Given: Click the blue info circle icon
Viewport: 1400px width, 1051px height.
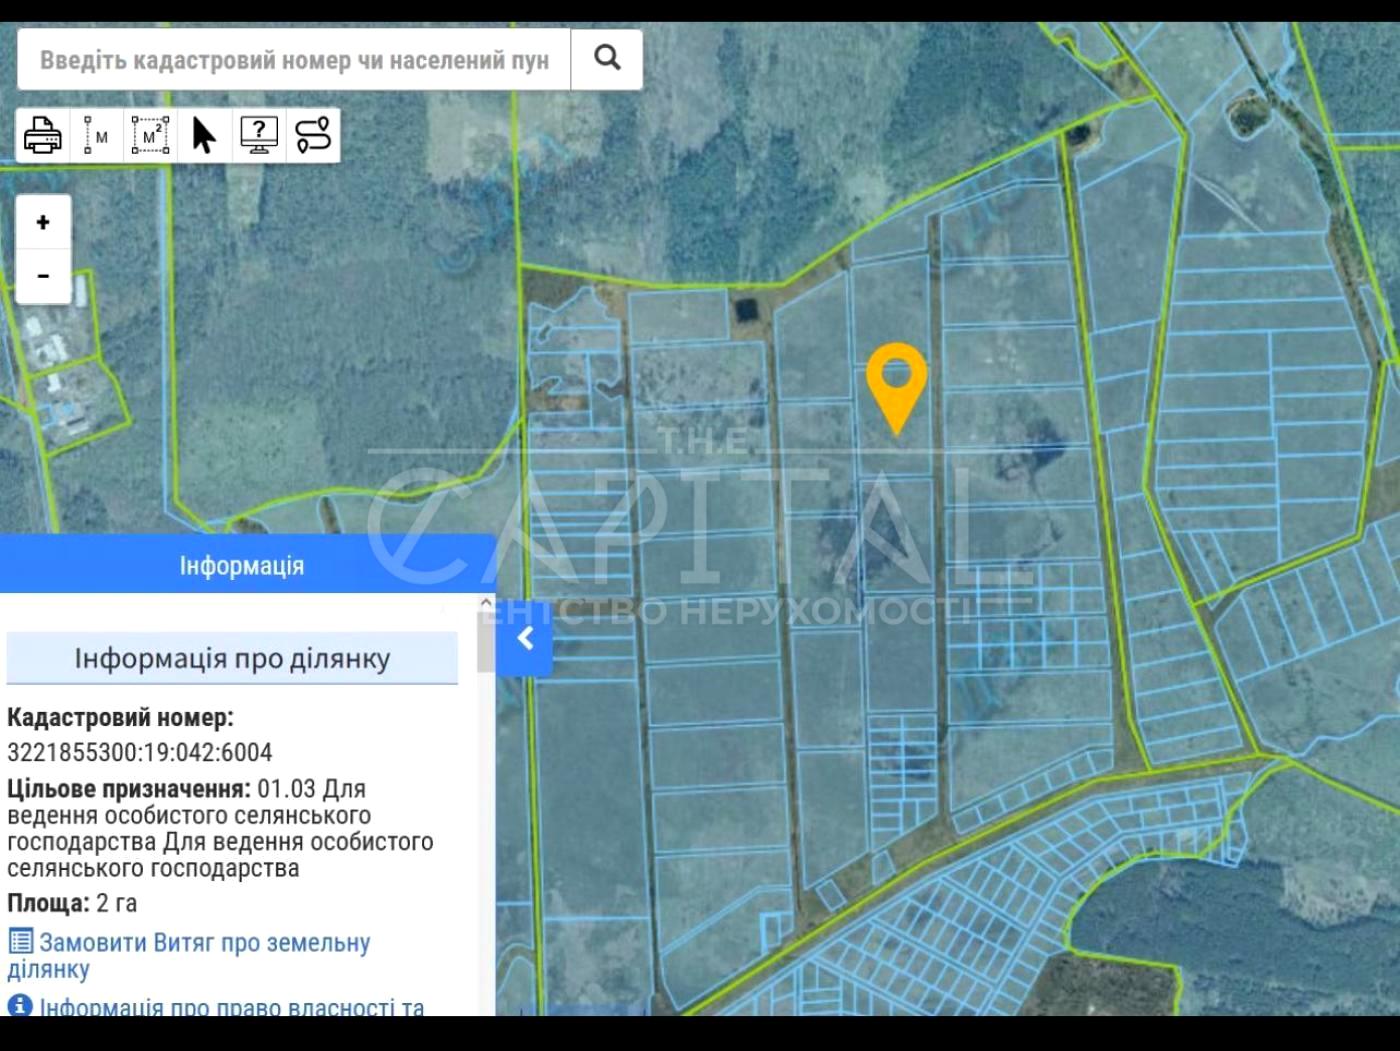Looking at the screenshot, I should 20,1005.
